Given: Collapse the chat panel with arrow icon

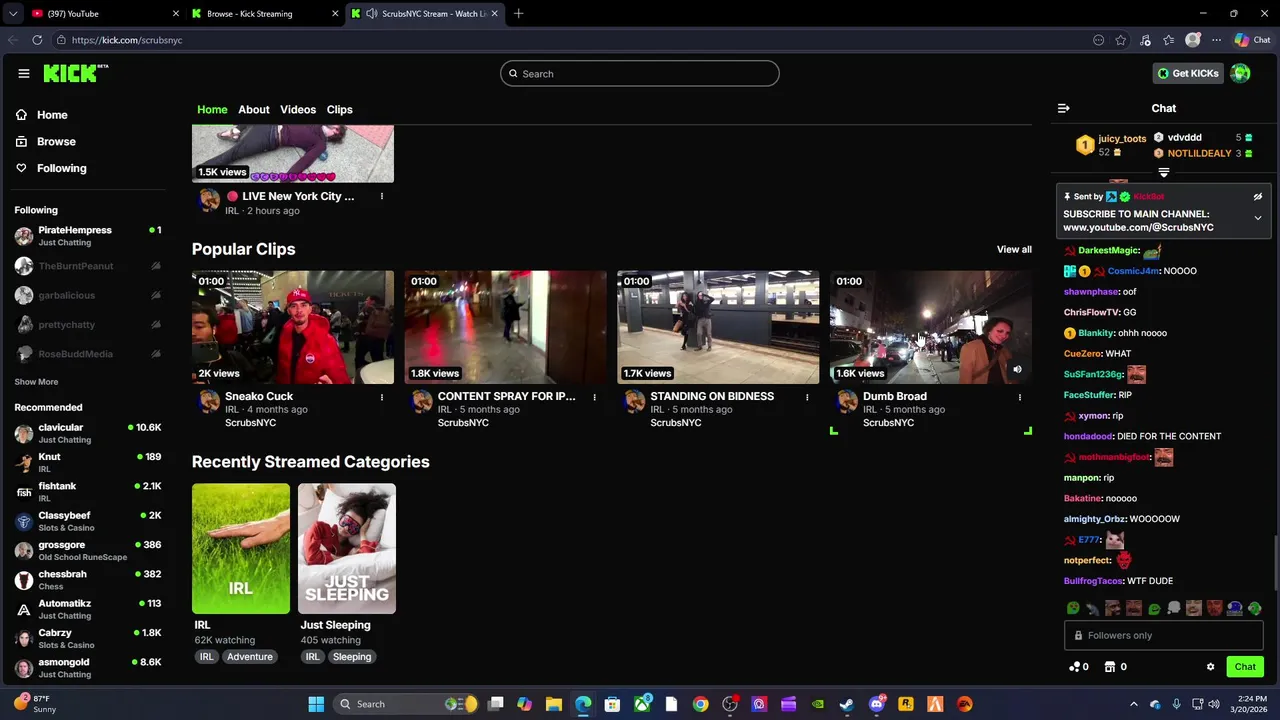Looking at the screenshot, I should click(1064, 108).
